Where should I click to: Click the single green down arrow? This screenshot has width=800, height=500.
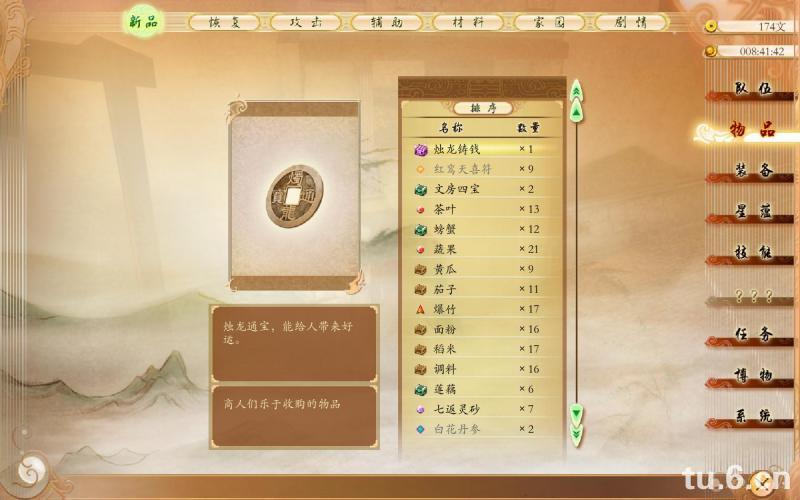[x=576, y=415]
